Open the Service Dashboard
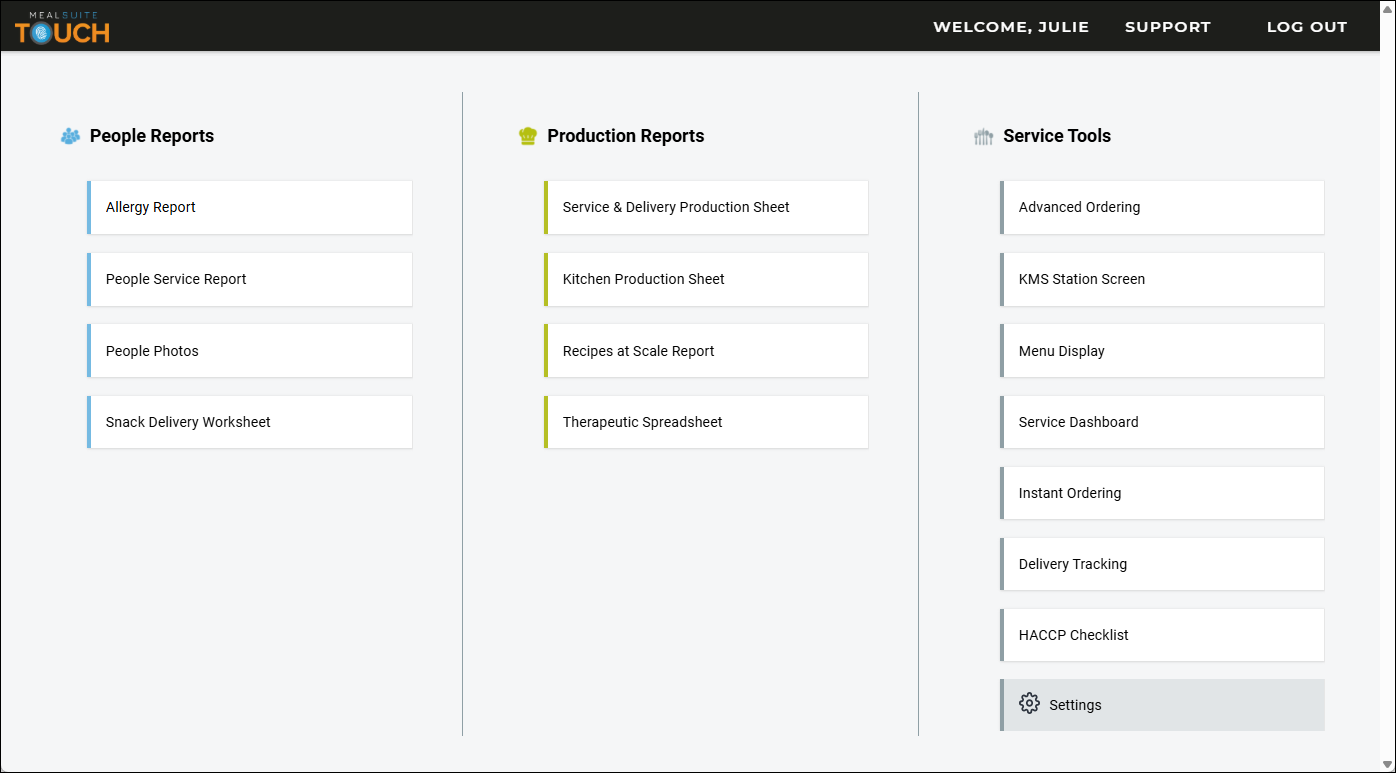Image resolution: width=1396 pixels, height=773 pixels. 1162,422
